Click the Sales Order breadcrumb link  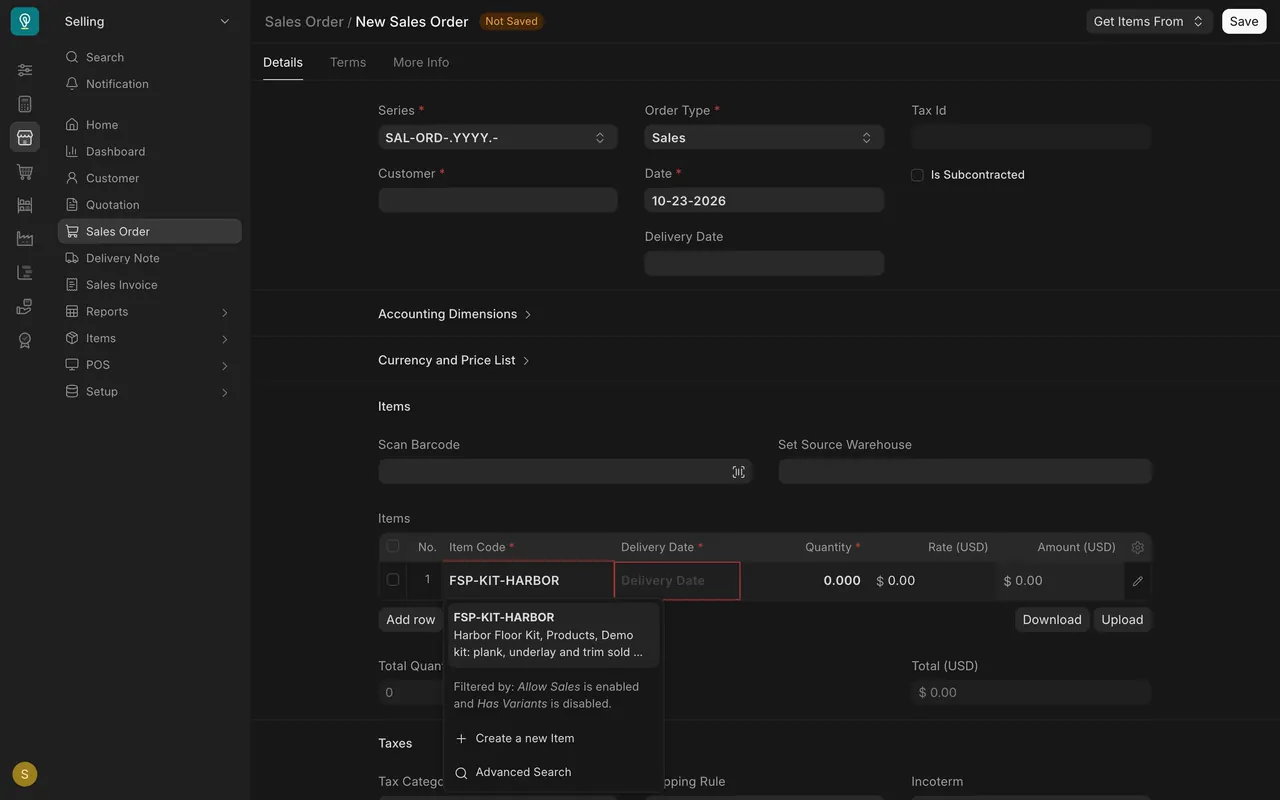click(304, 21)
